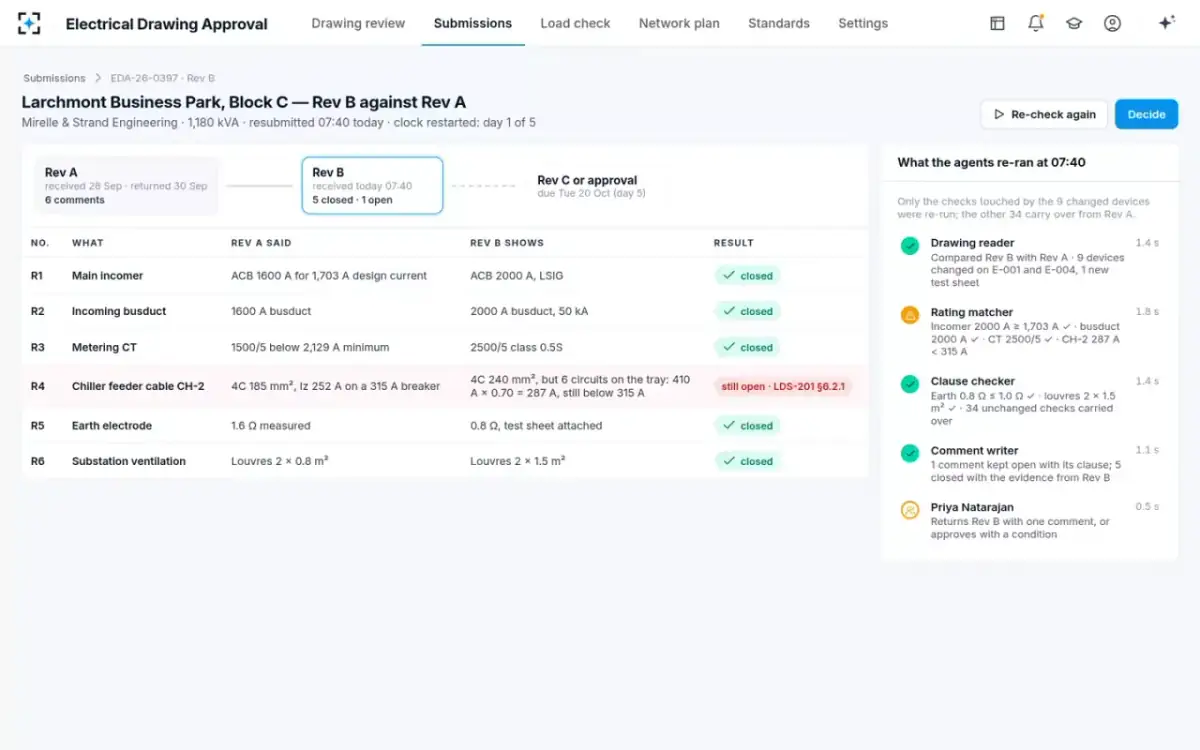Screen dimensions: 1200x750
Task: Go to the Network plan tab
Action: [679, 23]
